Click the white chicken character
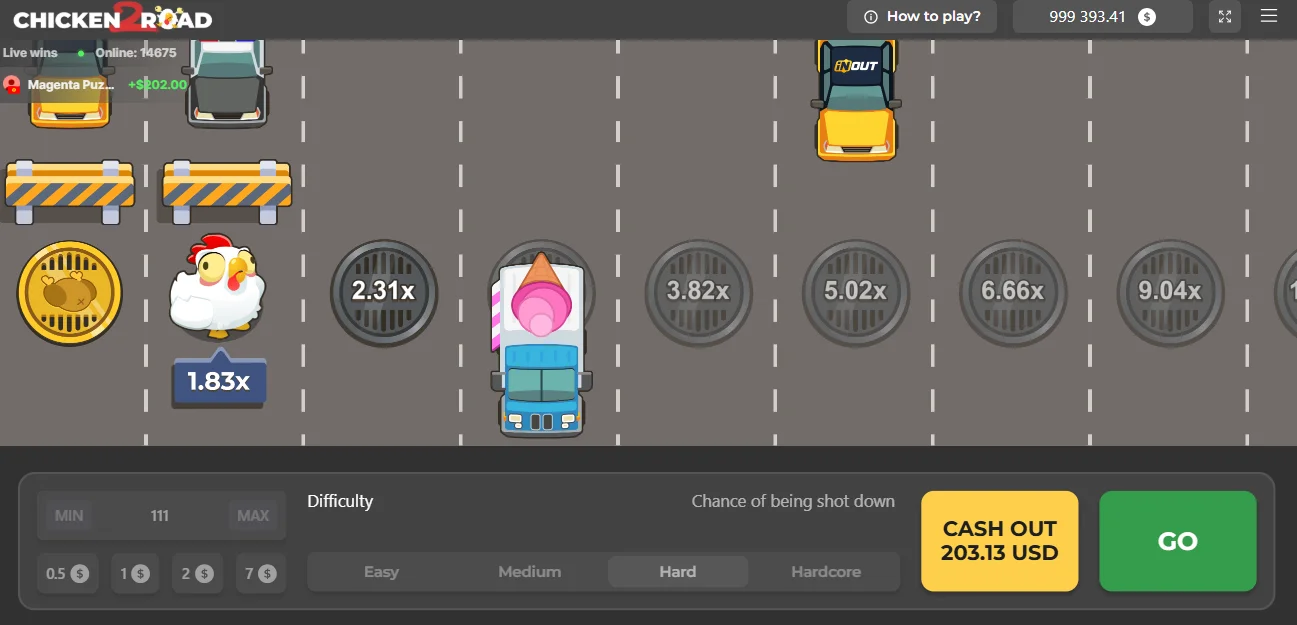Viewport: 1297px width, 625px height. [217, 285]
